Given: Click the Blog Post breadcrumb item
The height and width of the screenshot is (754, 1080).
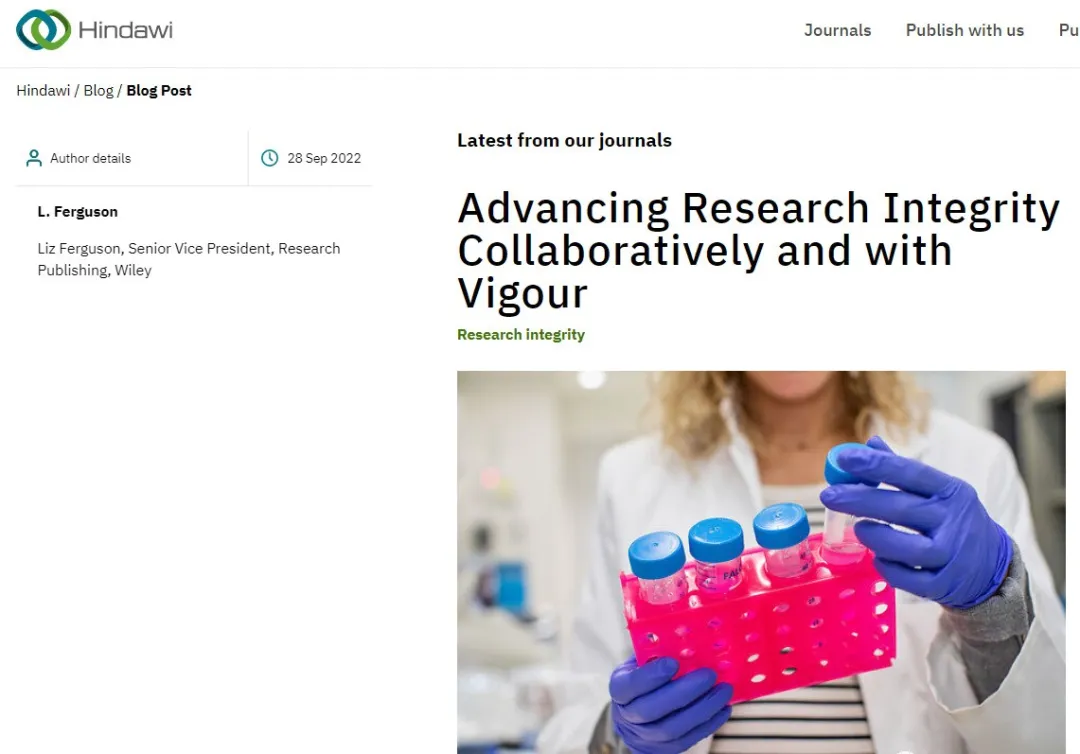Looking at the screenshot, I should click(159, 90).
